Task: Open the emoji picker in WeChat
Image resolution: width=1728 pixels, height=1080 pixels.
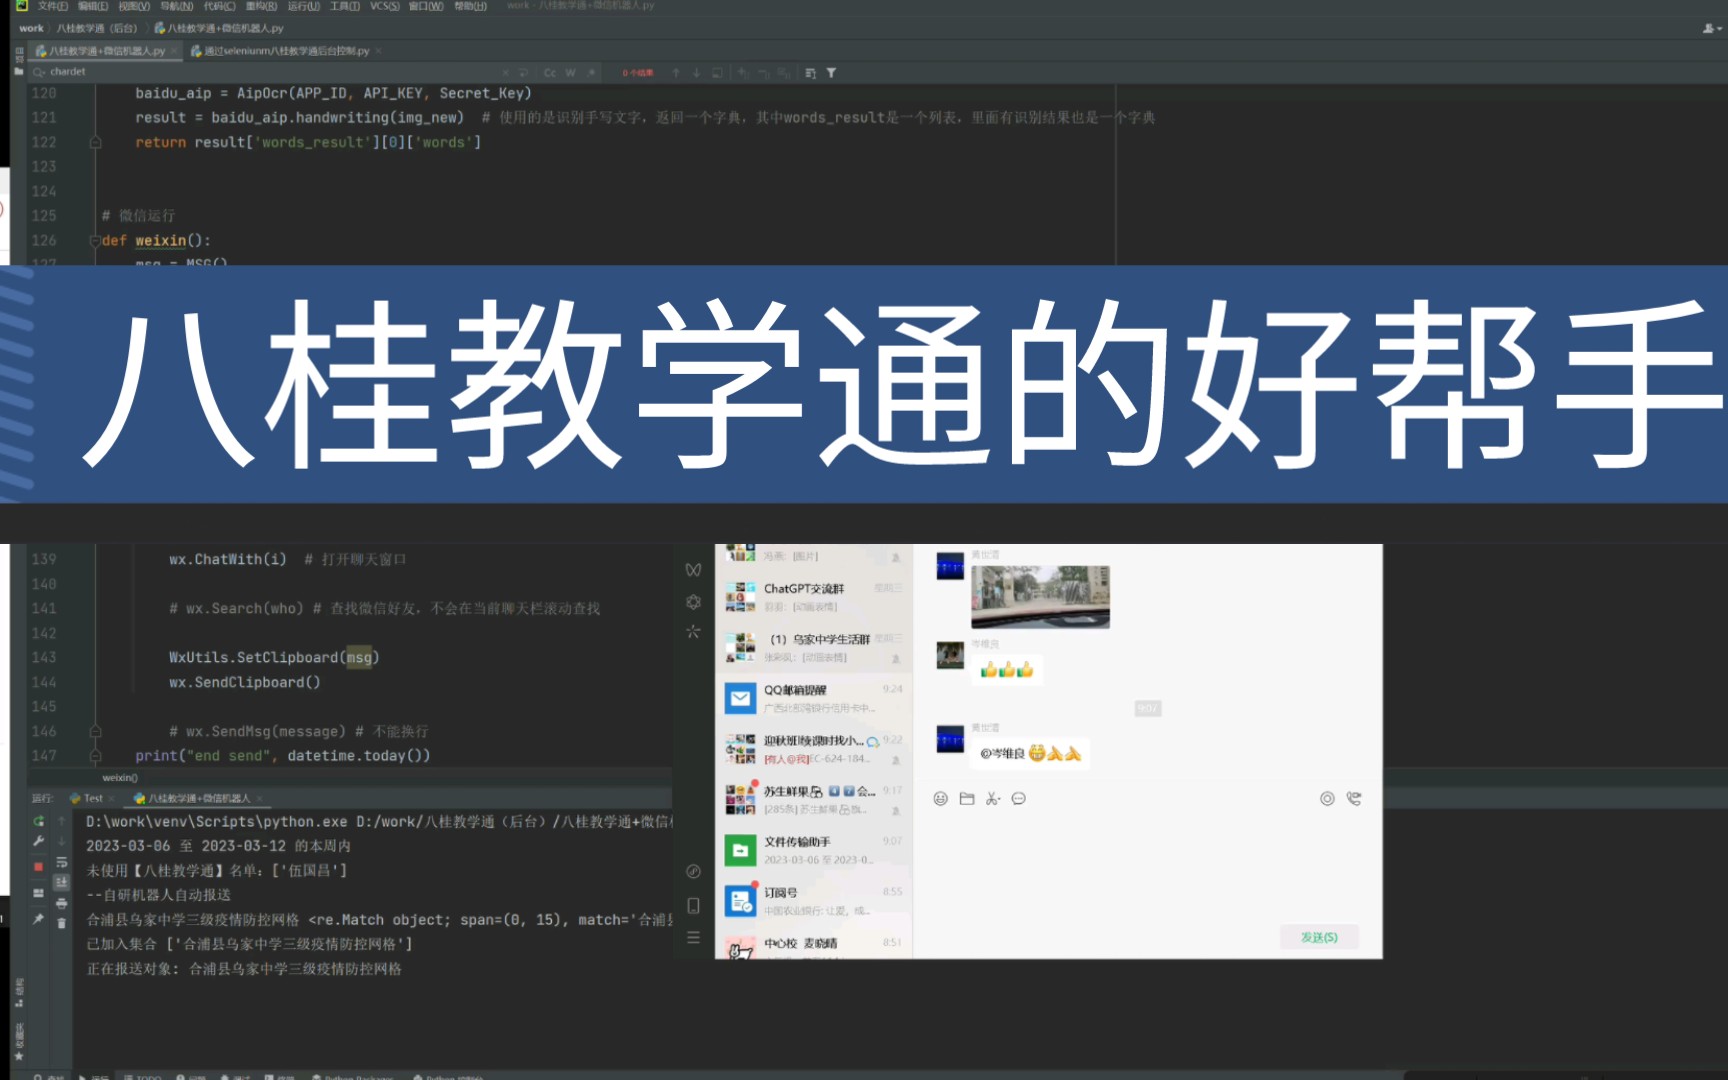Action: 940,798
